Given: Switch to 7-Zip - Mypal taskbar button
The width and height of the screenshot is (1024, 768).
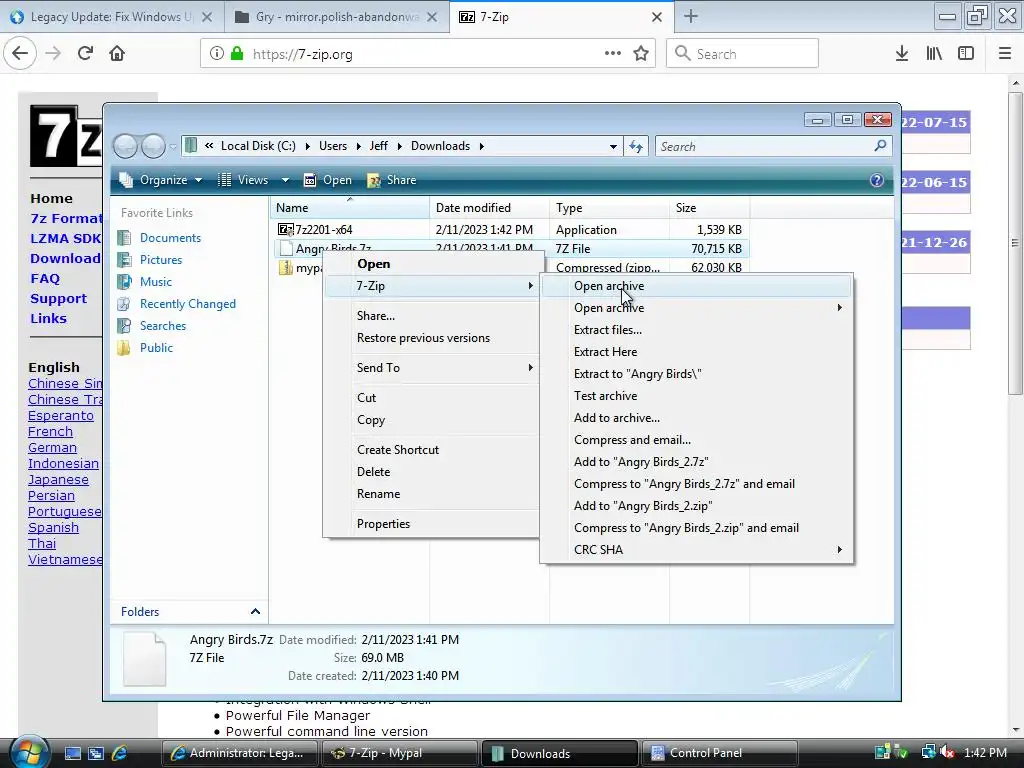Looking at the screenshot, I should pyautogui.click(x=400, y=753).
